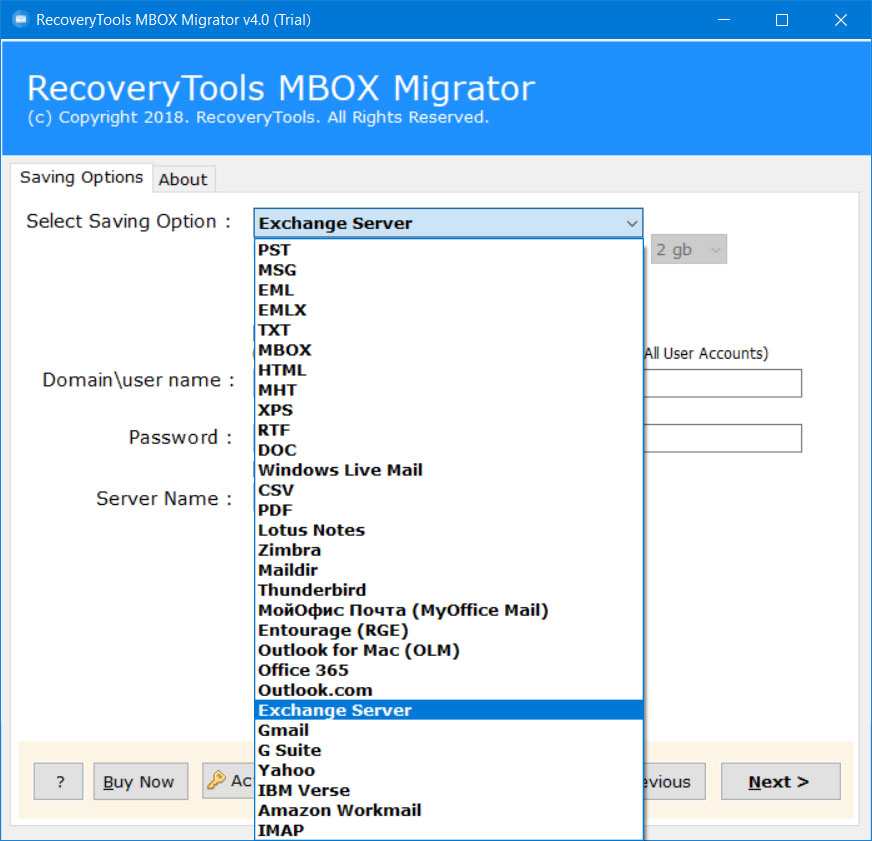Image resolution: width=872 pixels, height=841 pixels.
Task: Open the Saving Options tab
Action: [81, 177]
